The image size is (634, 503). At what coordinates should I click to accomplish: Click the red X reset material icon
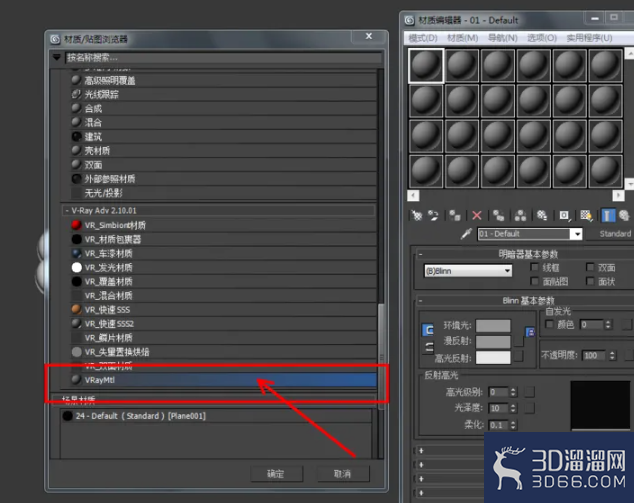coord(477,216)
